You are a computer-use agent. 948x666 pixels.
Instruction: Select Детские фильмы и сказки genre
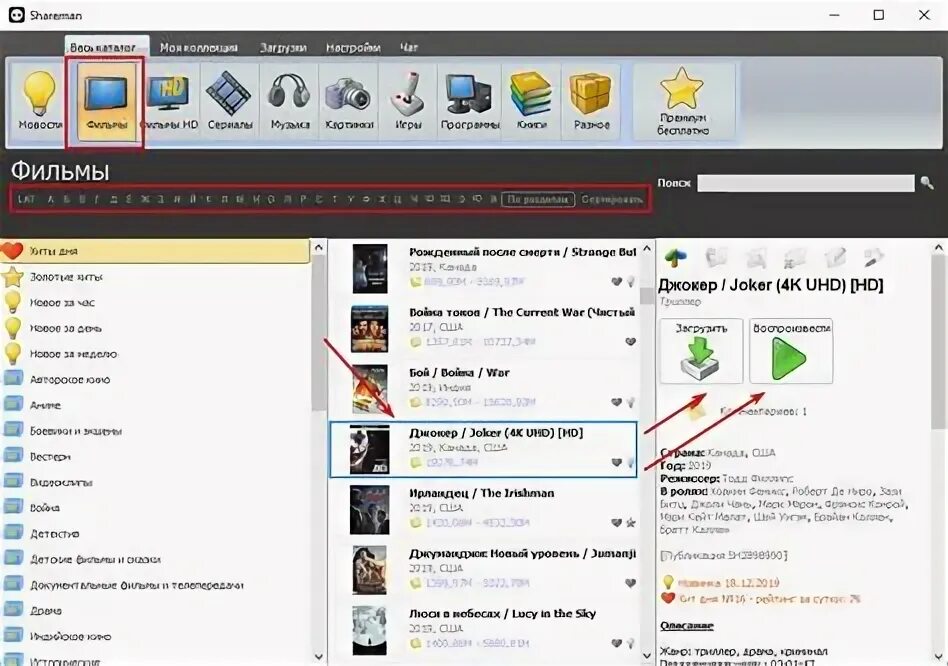pyautogui.click(x=96, y=559)
